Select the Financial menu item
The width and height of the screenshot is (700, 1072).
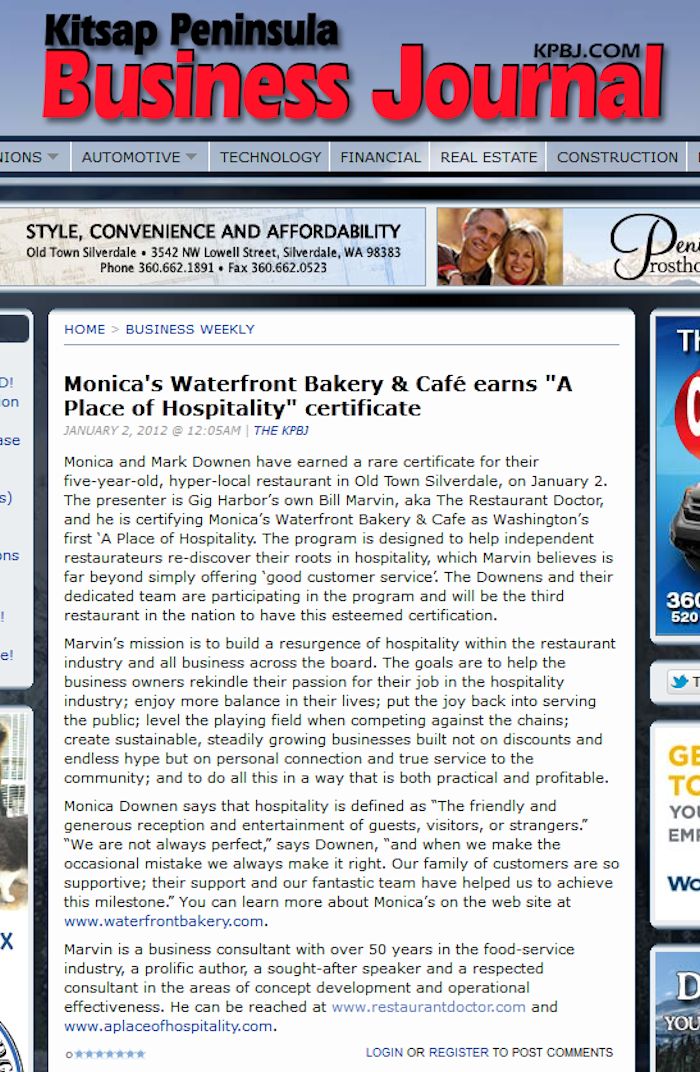[x=380, y=157]
